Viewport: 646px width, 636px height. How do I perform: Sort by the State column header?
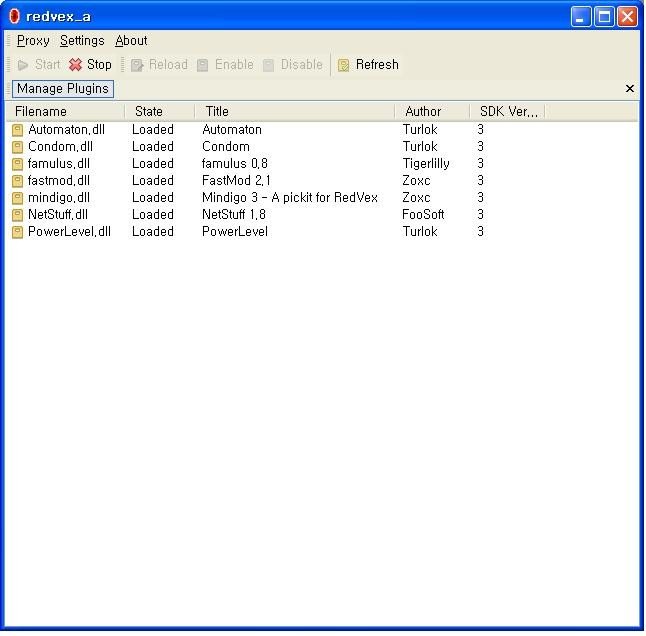pyautogui.click(x=159, y=112)
